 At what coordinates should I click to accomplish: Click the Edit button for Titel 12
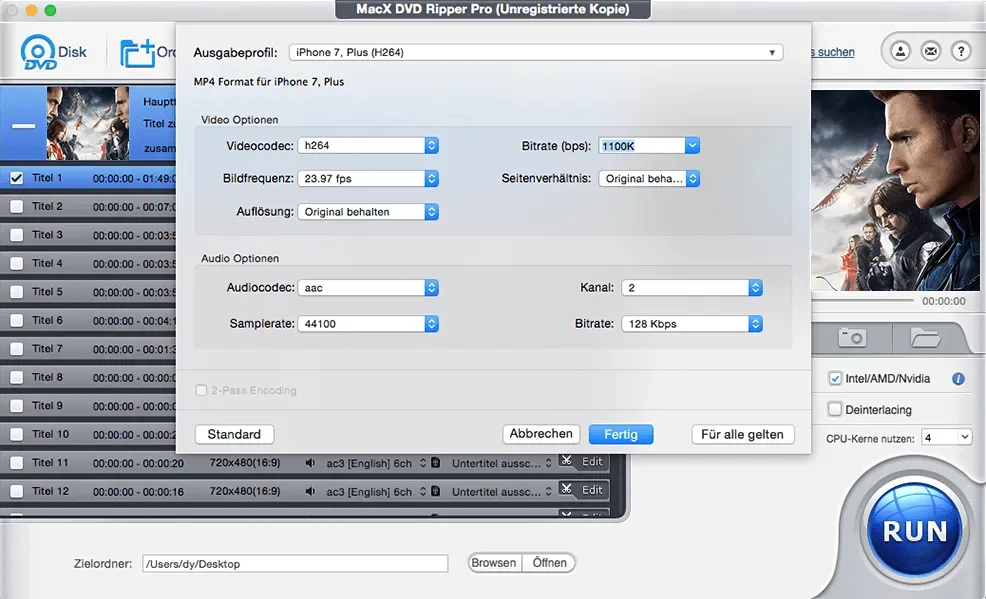pyautogui.click(x=592, y=490)
